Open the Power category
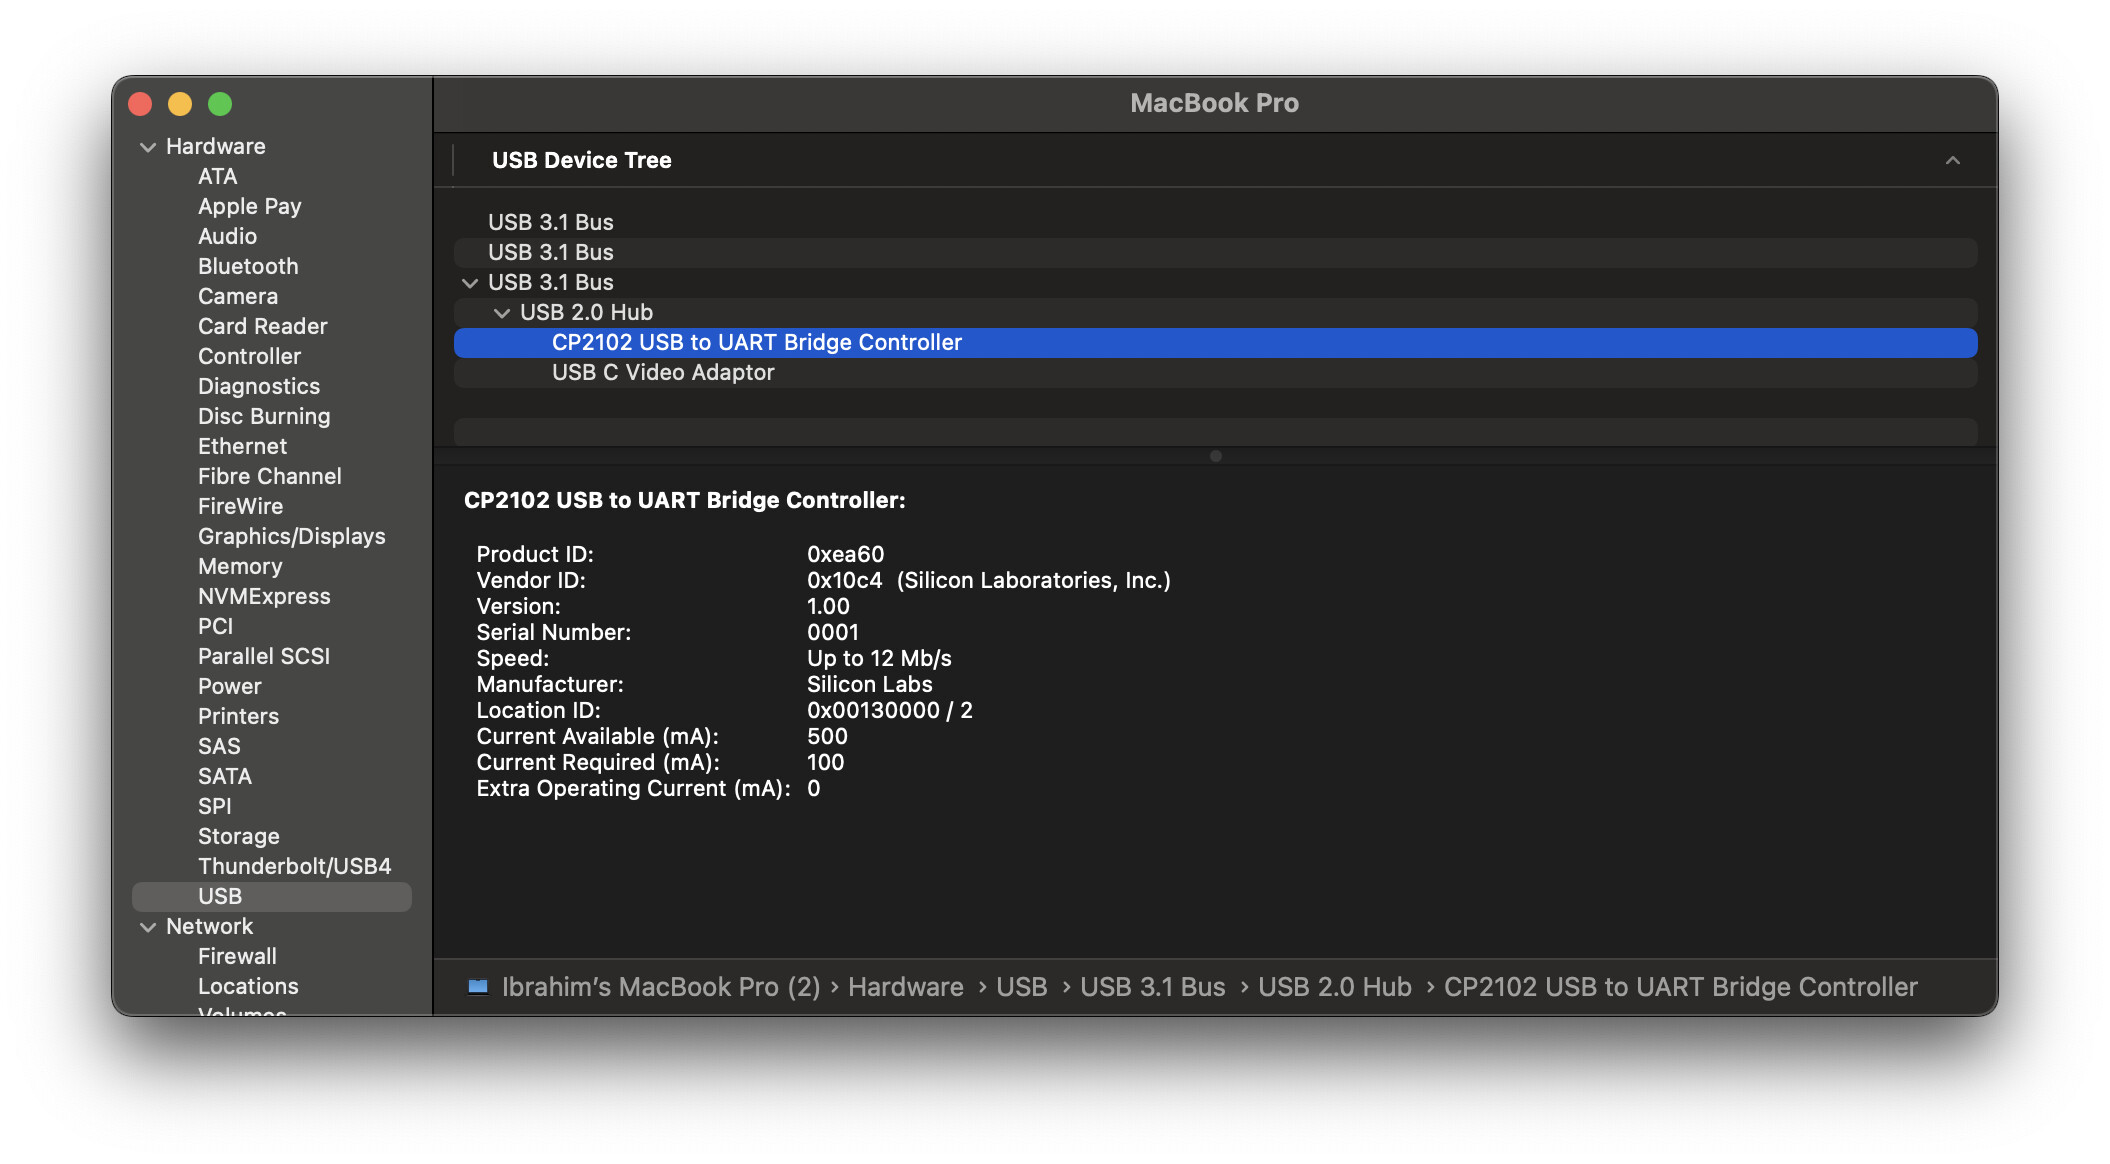Screen dimensions: 2110x1164 click(x=229, y=686)
